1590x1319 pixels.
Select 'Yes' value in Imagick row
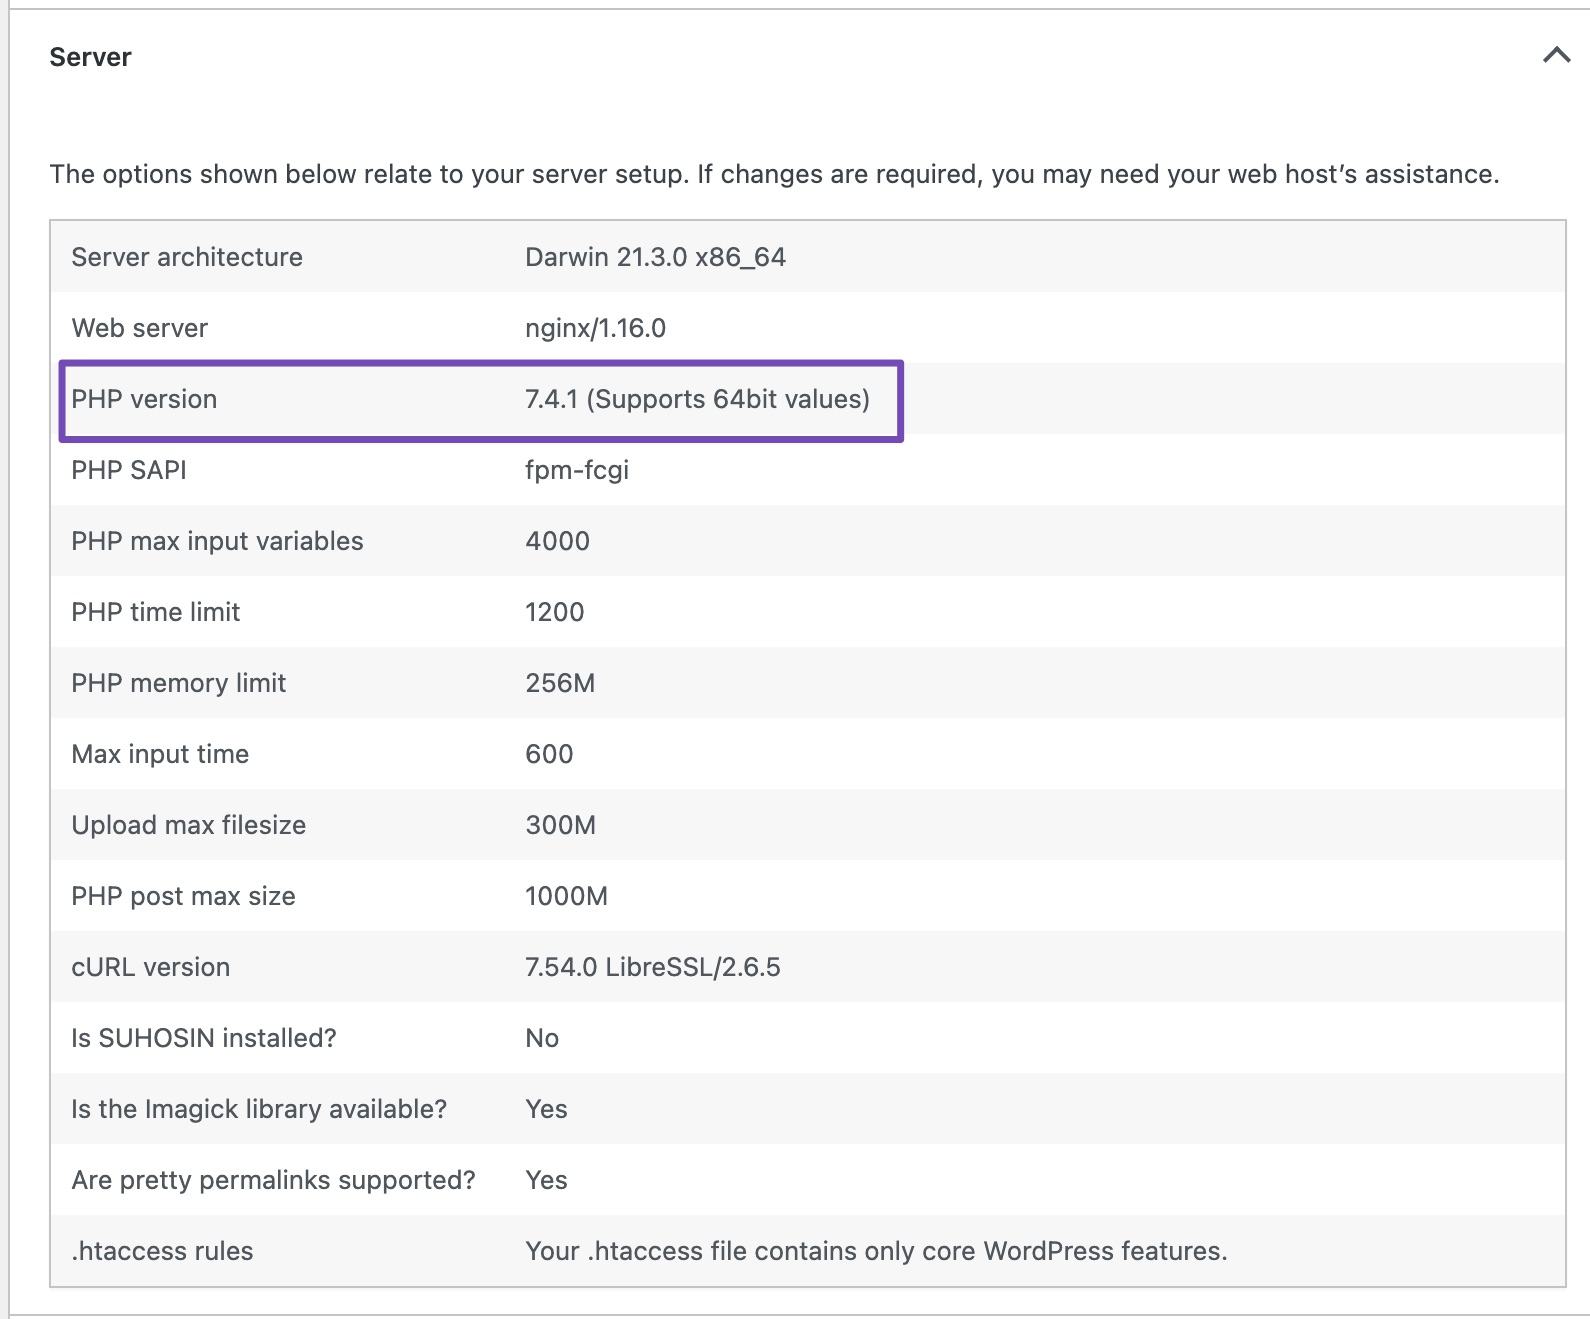(x=546, y=1109)
